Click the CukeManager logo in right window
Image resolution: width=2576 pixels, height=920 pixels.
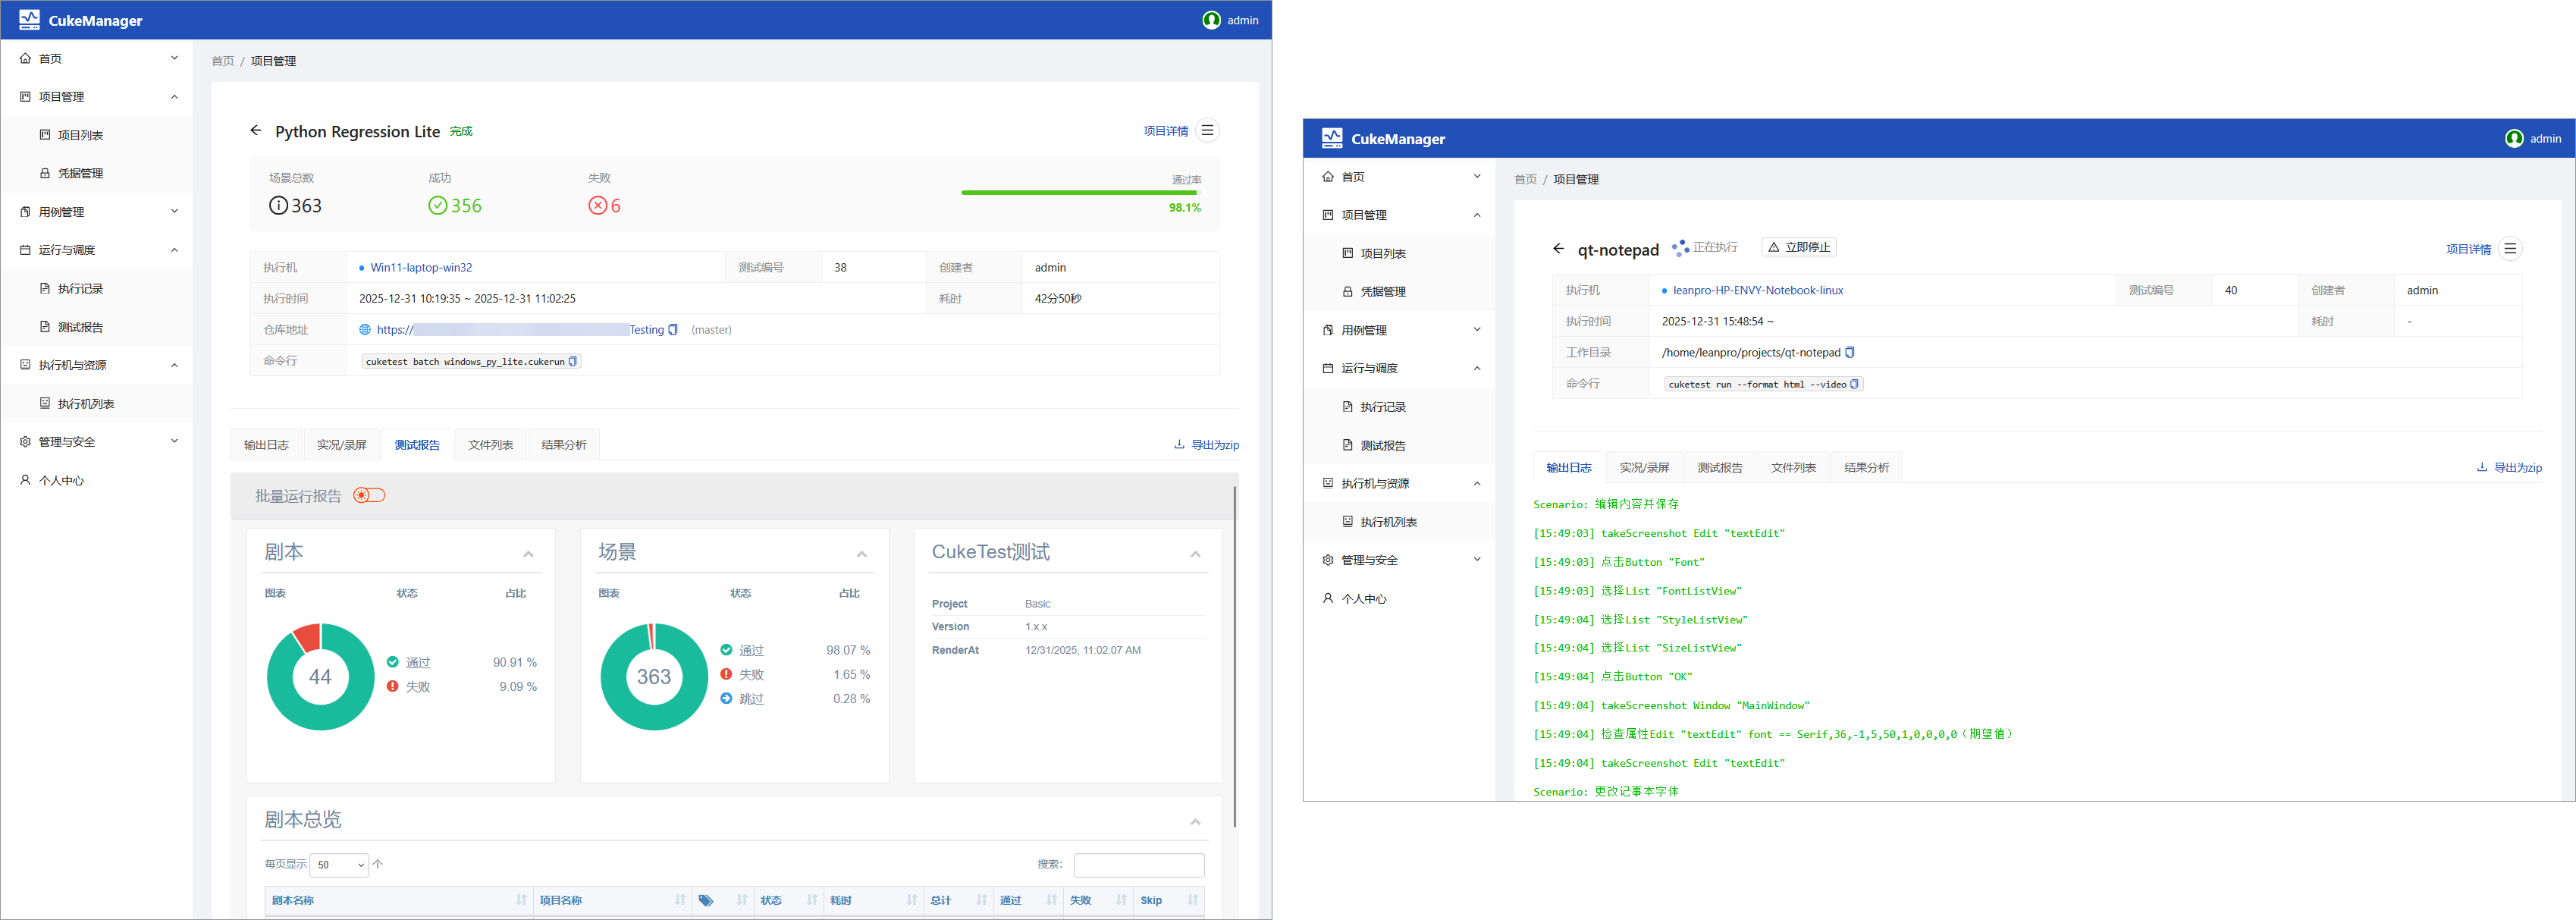pyautogui.click(x=1332, y=139)
